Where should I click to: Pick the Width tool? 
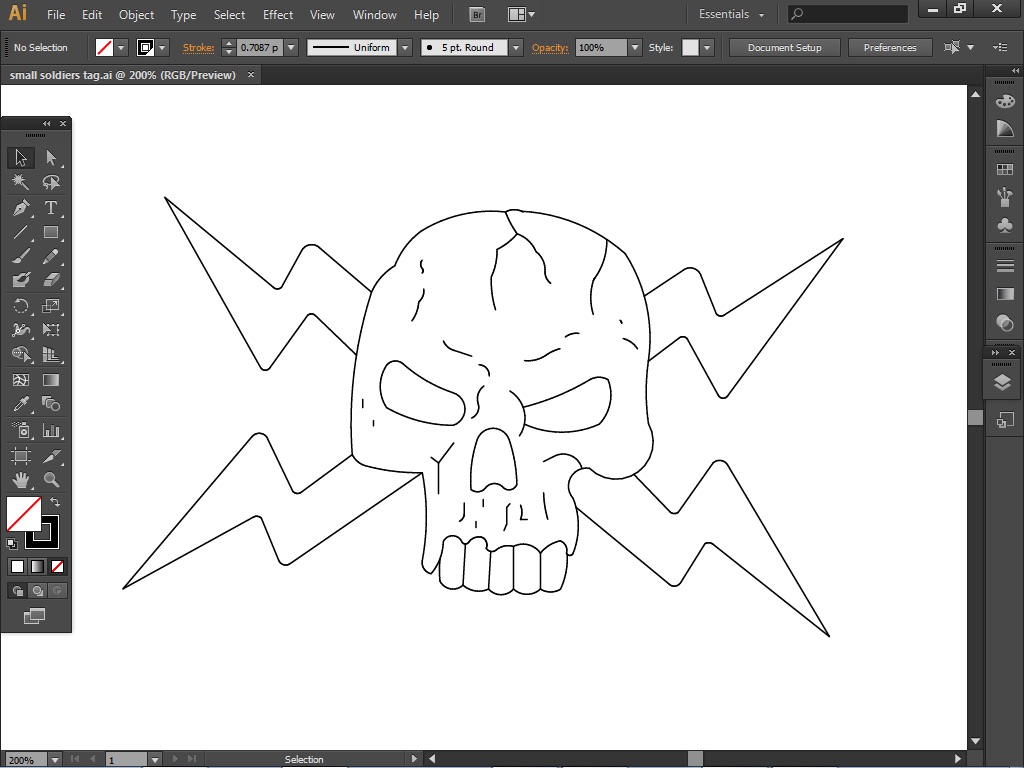coord(20,330)
